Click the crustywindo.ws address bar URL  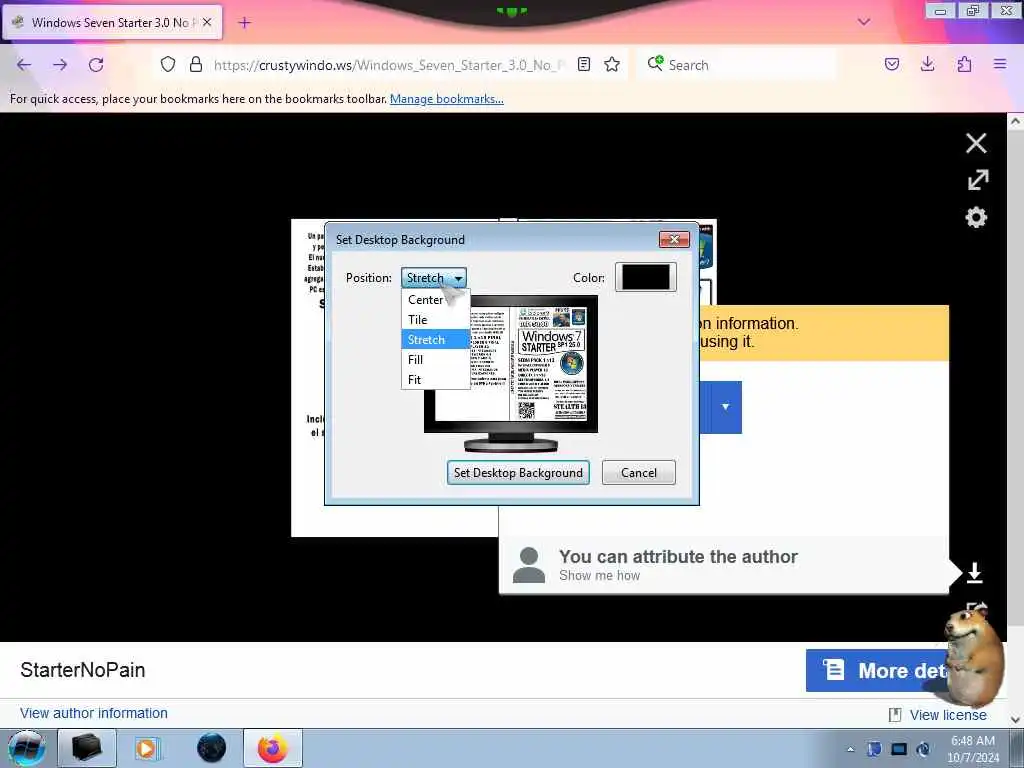pos(389,65)
